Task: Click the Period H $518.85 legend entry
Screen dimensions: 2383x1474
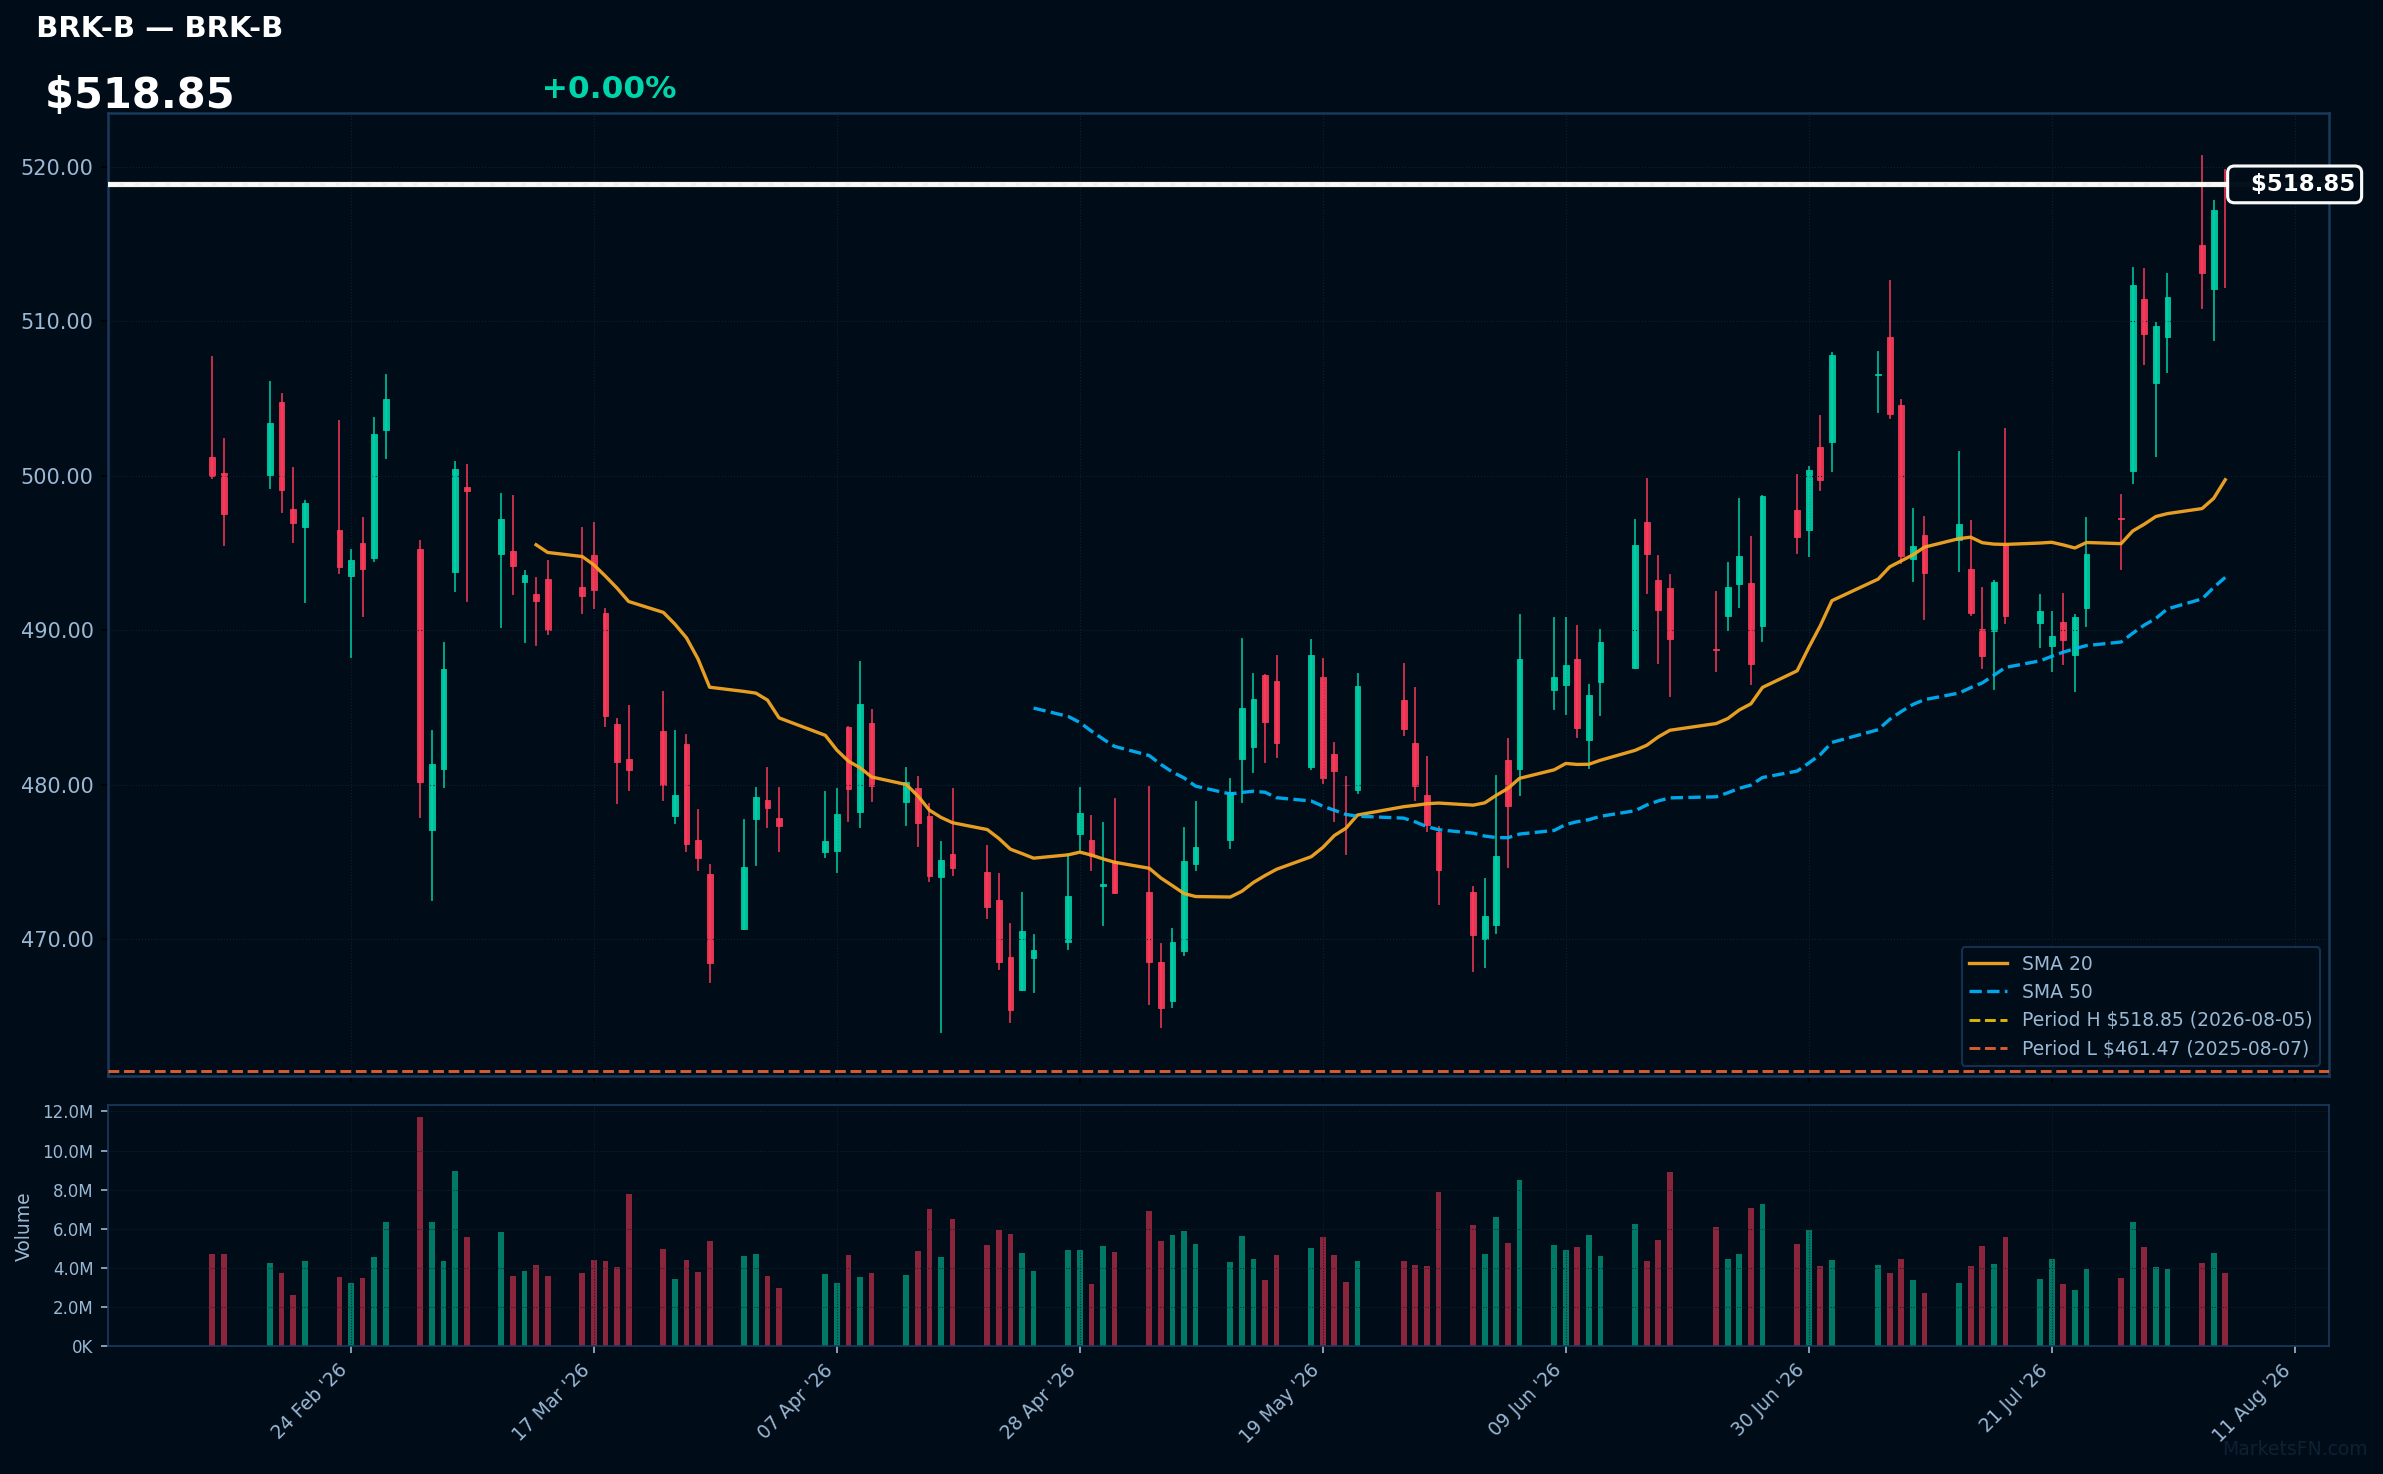Action: pyautogui.click(x=2140, y=1019)
